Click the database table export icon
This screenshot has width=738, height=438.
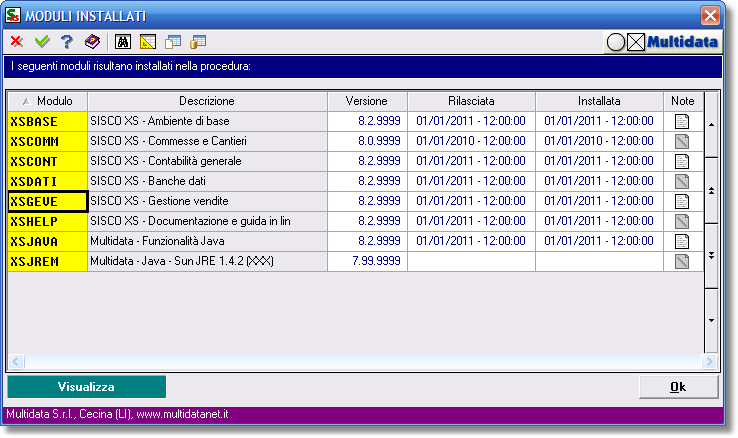point(198,42)
